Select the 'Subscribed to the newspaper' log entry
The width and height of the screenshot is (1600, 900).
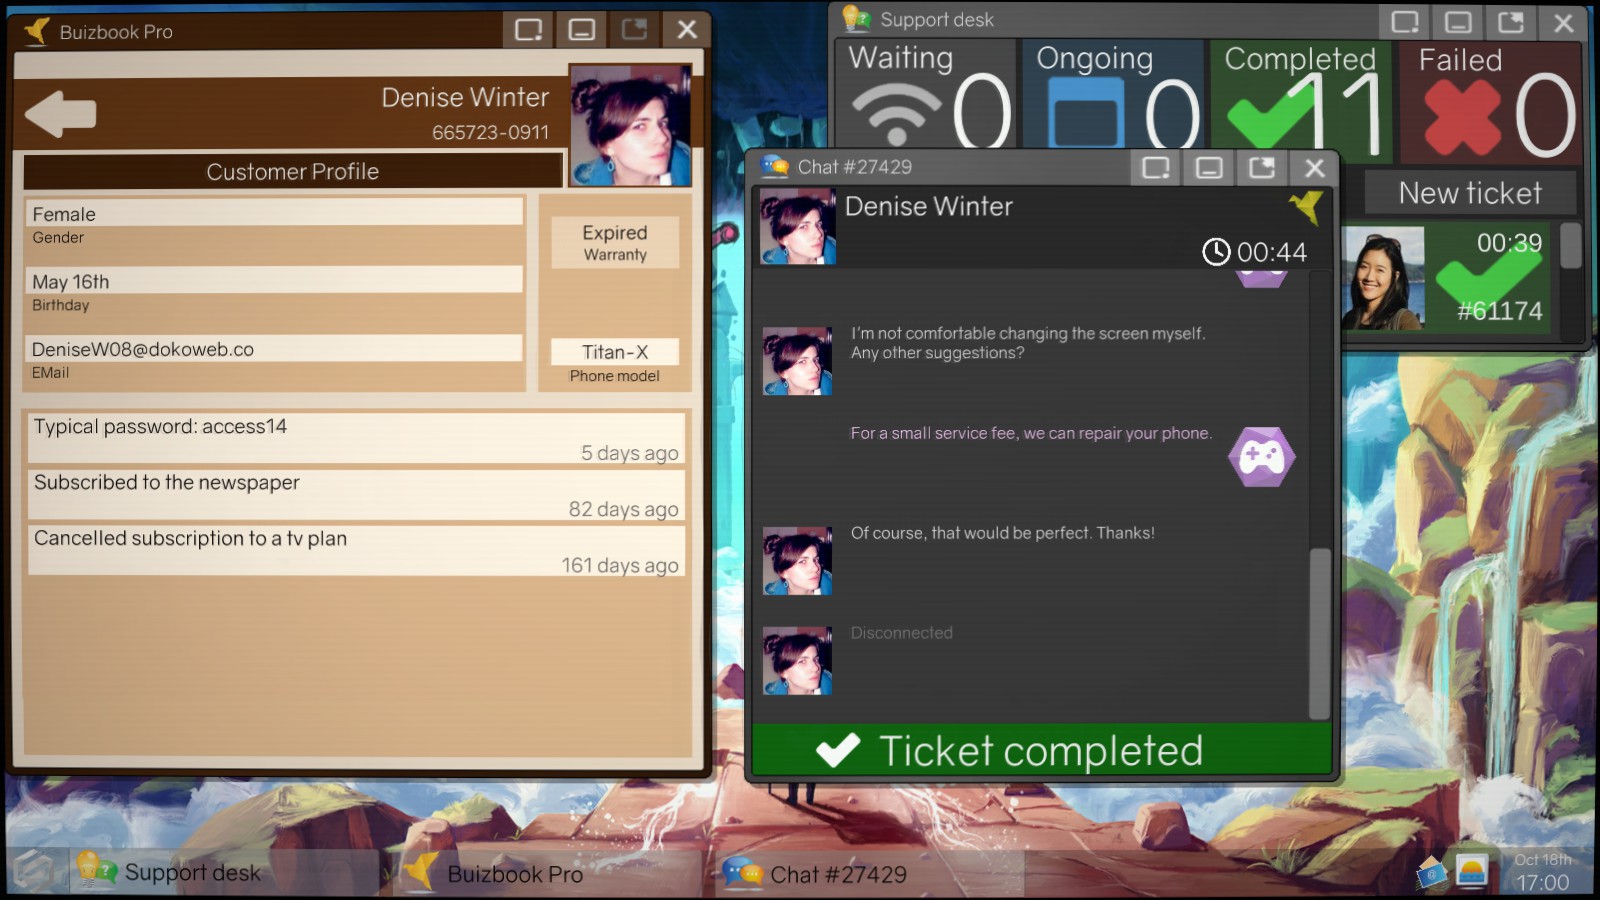[x=357, y=494]
